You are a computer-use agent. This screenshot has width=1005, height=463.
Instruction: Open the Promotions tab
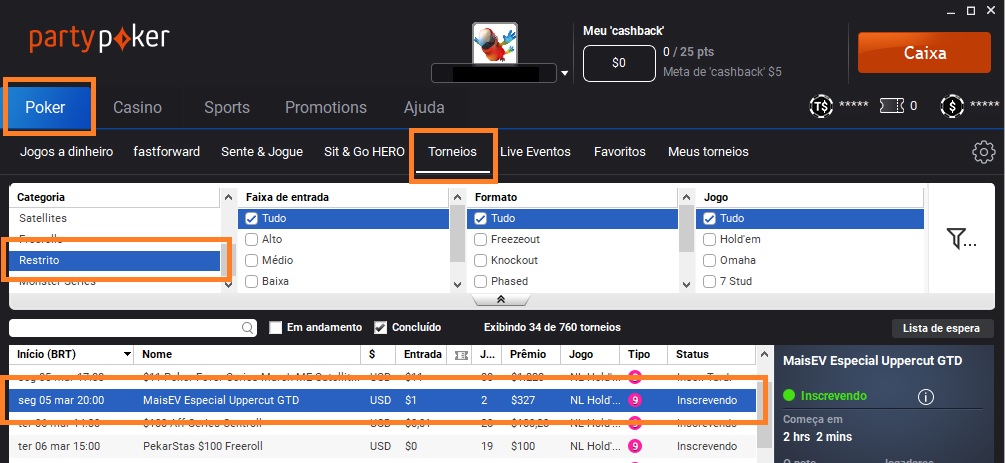pos(326,107)
